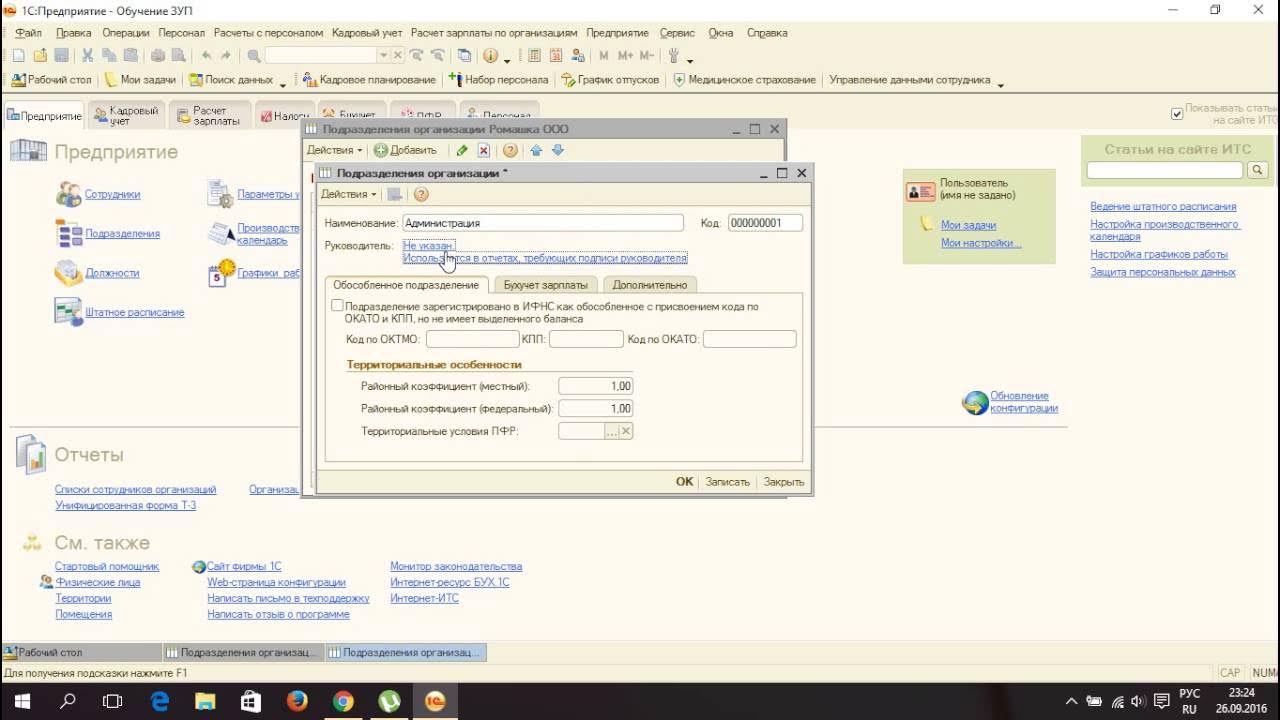Open the Операции menu

[x=126, y=33]
